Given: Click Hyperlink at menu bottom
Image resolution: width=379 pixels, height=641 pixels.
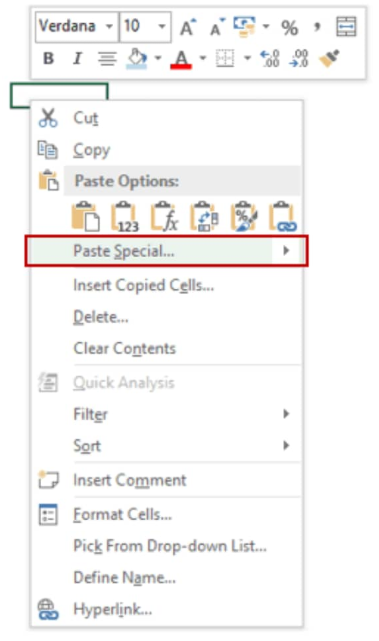Looking at the screenshot, I should point(112,610).
